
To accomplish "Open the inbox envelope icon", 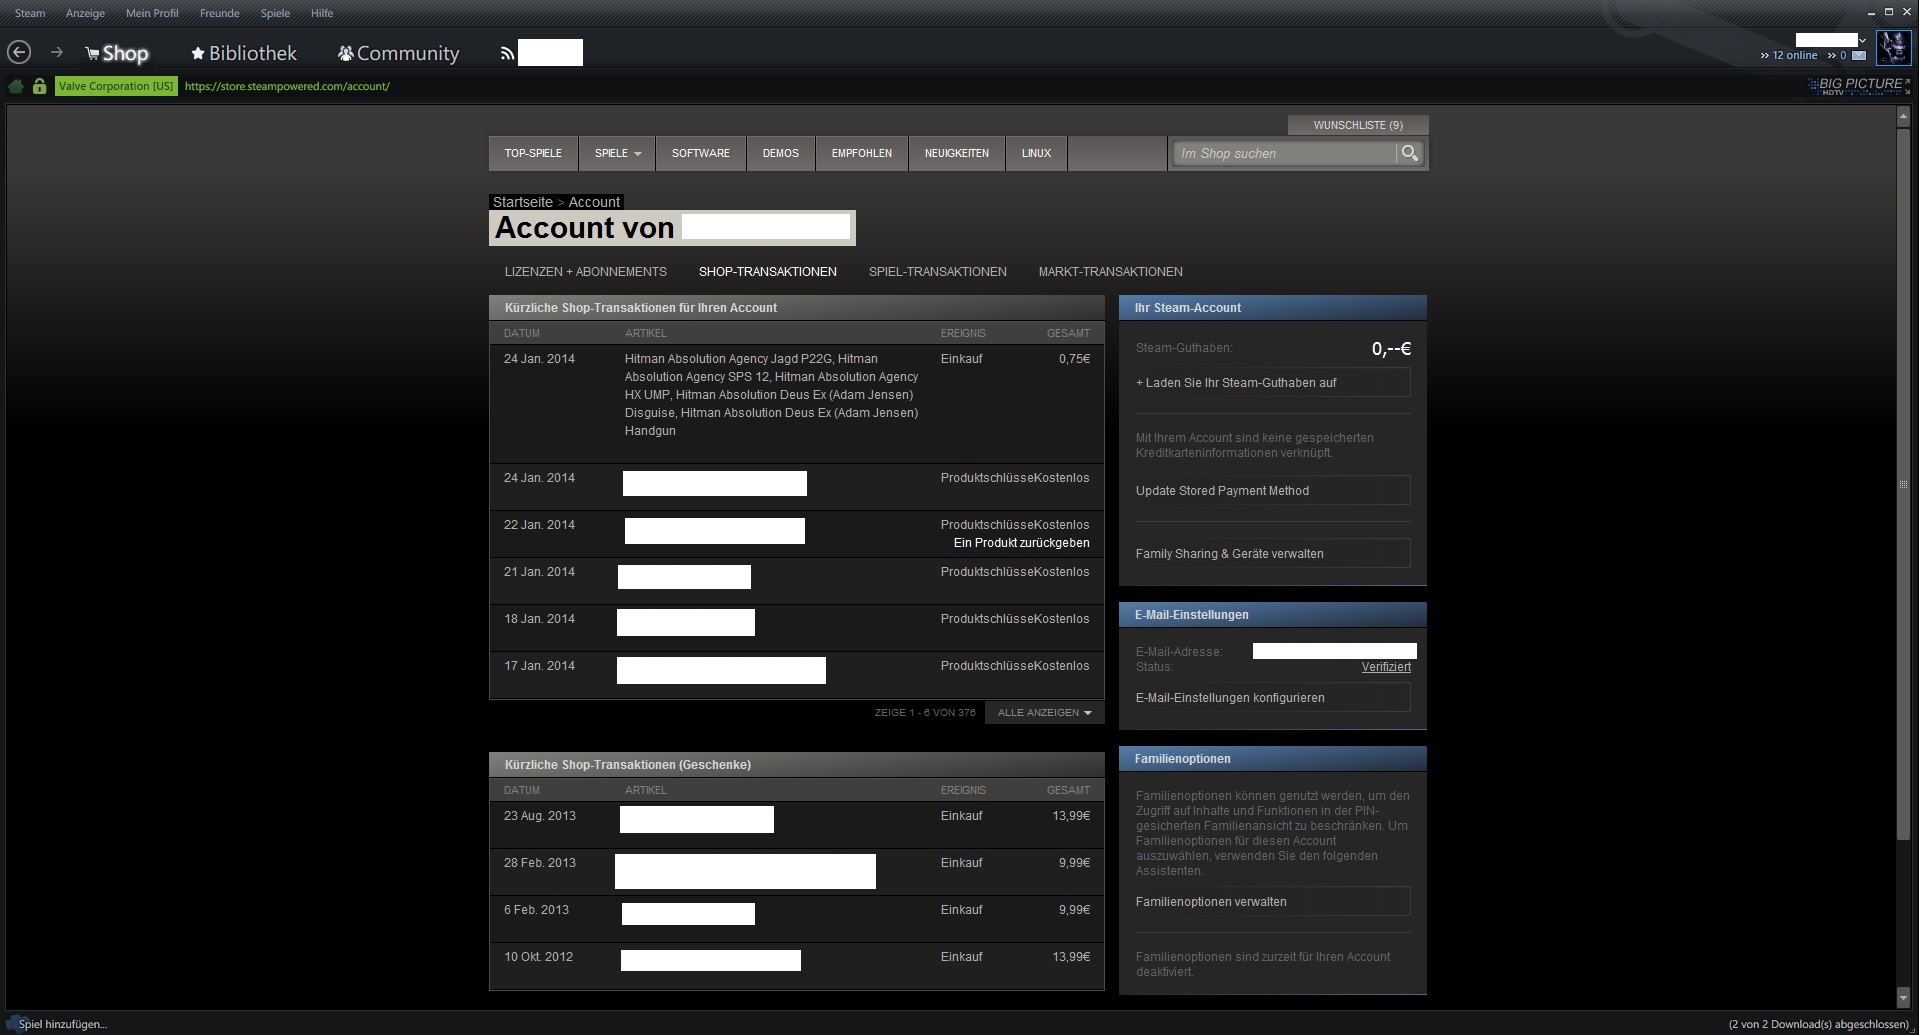I will tap(1859, 56).
